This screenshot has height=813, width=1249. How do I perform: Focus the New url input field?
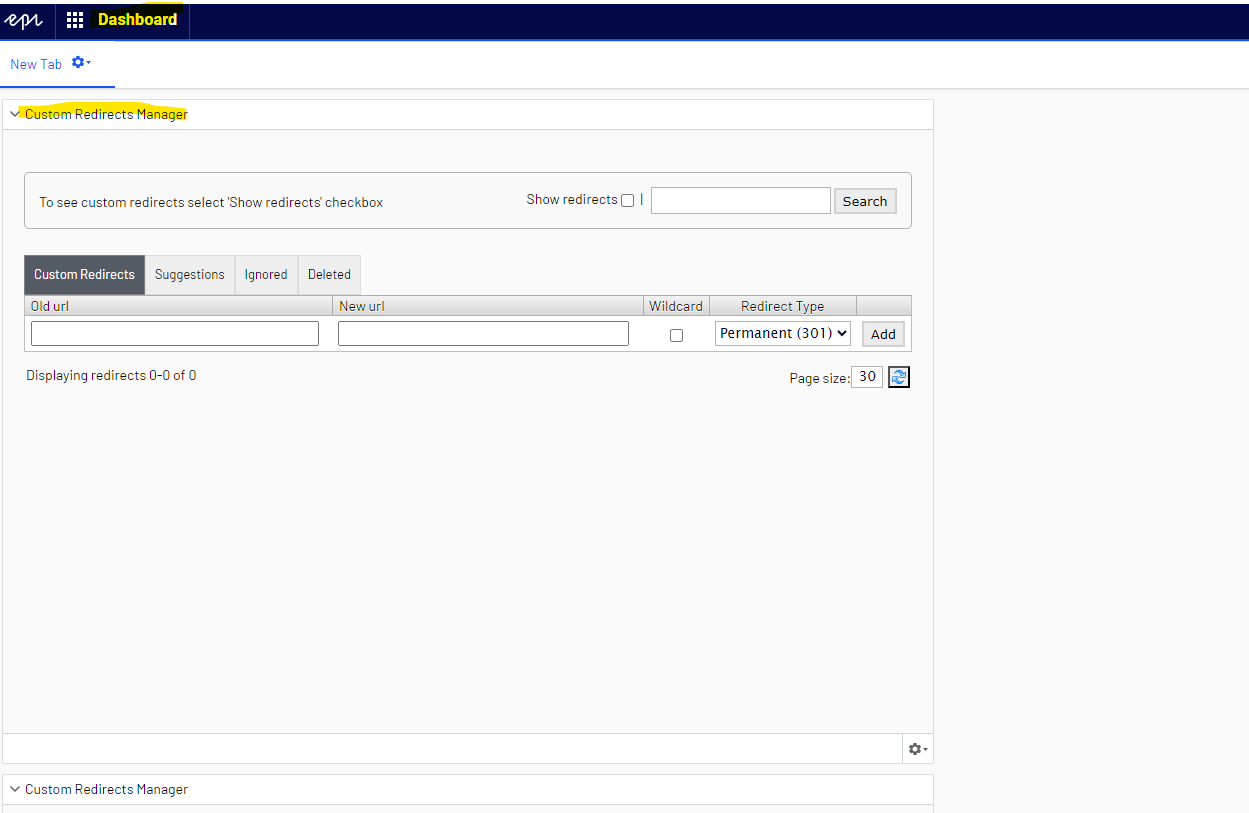(483, 334)
